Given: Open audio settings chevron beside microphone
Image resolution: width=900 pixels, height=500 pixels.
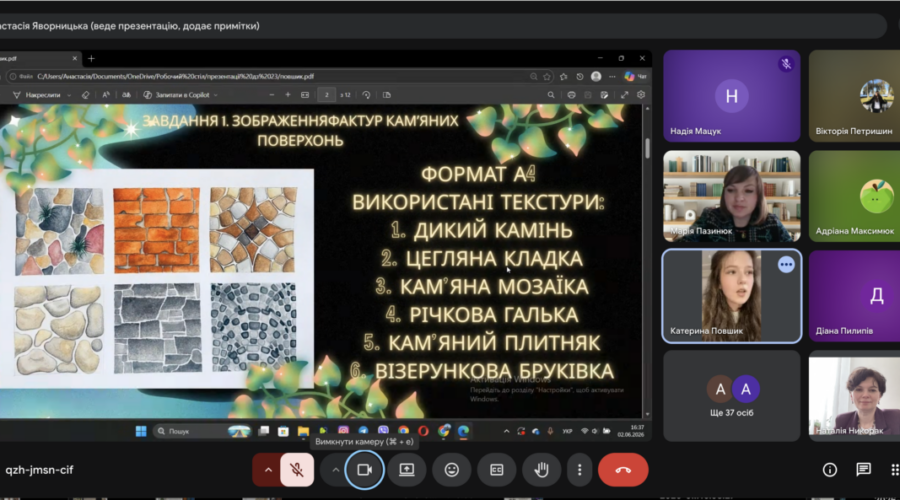Looking at the screenshot, I should pos(267,470).
